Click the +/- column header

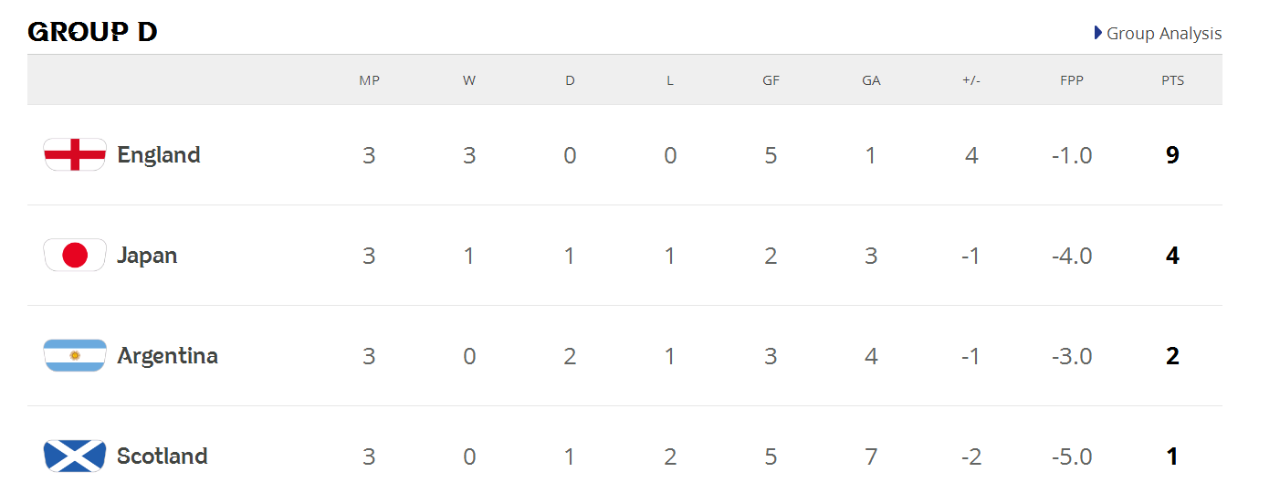(x=971, y=80)
